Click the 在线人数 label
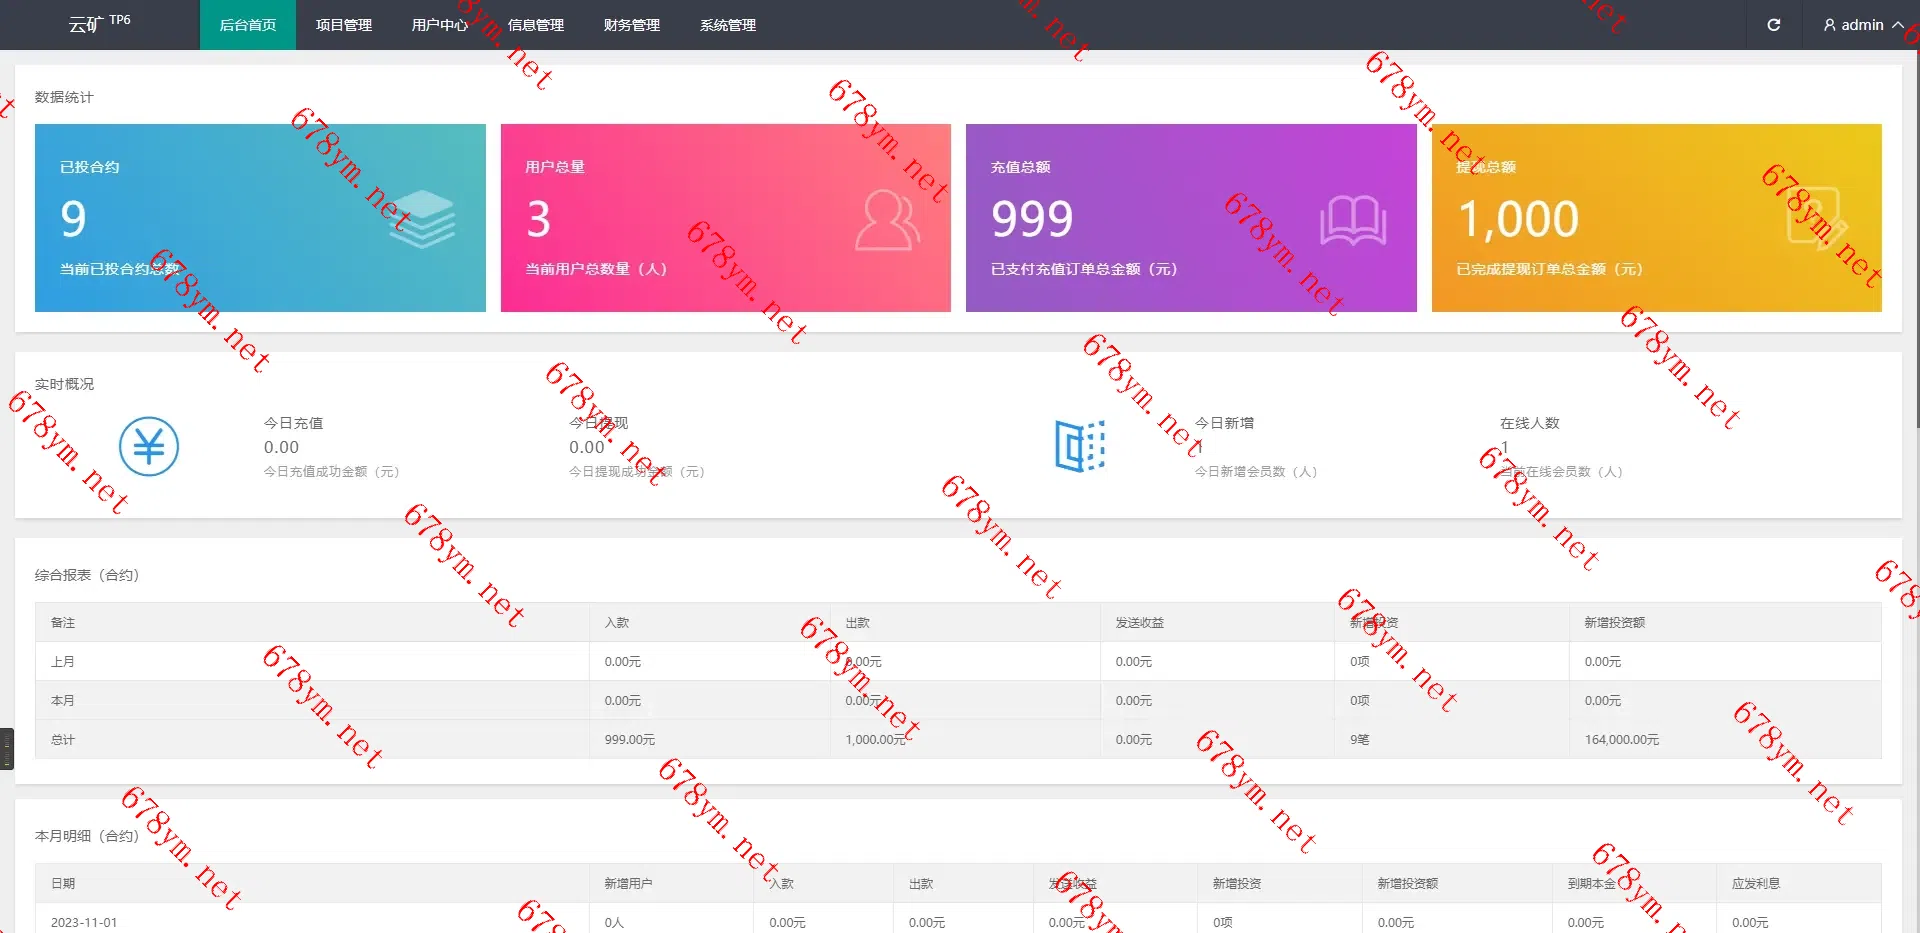1920x933 pixels. pos(1530,423)
